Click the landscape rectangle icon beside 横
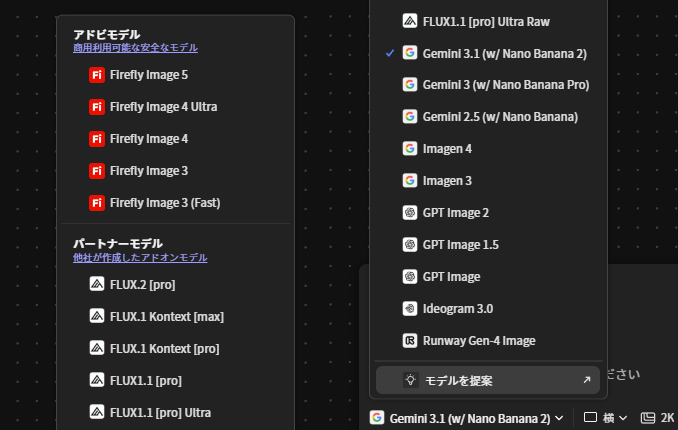 click(x=590, y=417)
